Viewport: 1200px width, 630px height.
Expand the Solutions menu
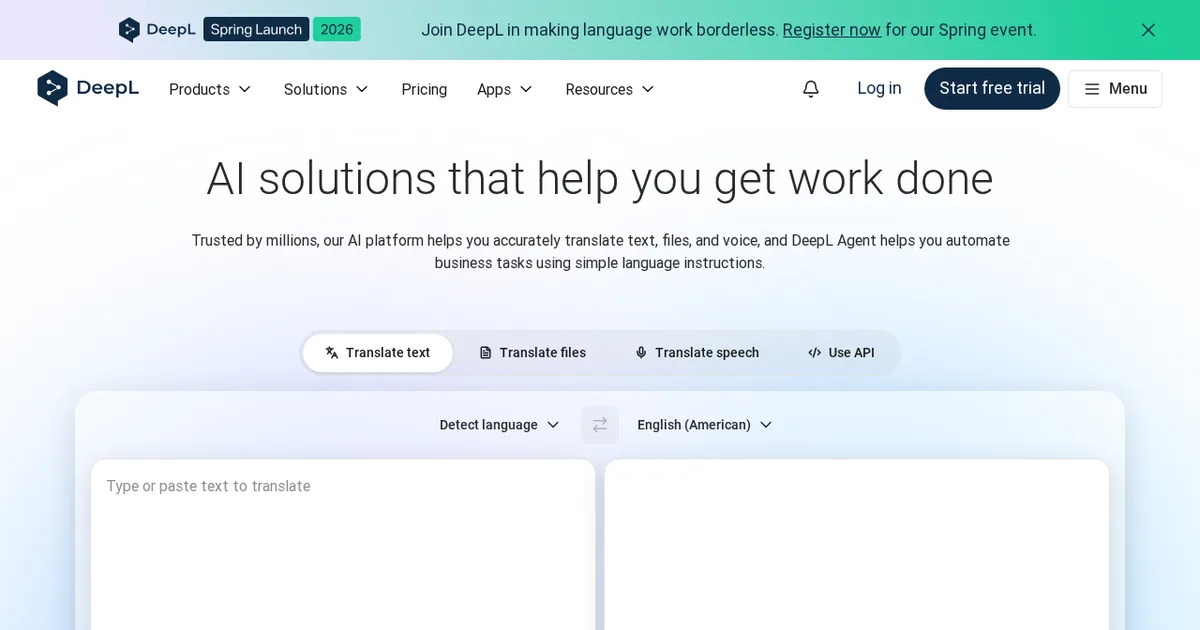coord(326,89)
